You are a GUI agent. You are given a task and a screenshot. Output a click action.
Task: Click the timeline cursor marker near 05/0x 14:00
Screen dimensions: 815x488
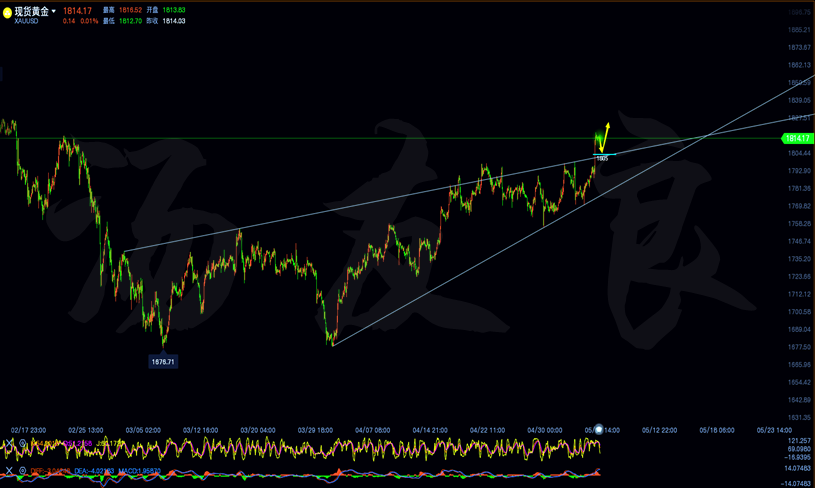tap(598, 430)
